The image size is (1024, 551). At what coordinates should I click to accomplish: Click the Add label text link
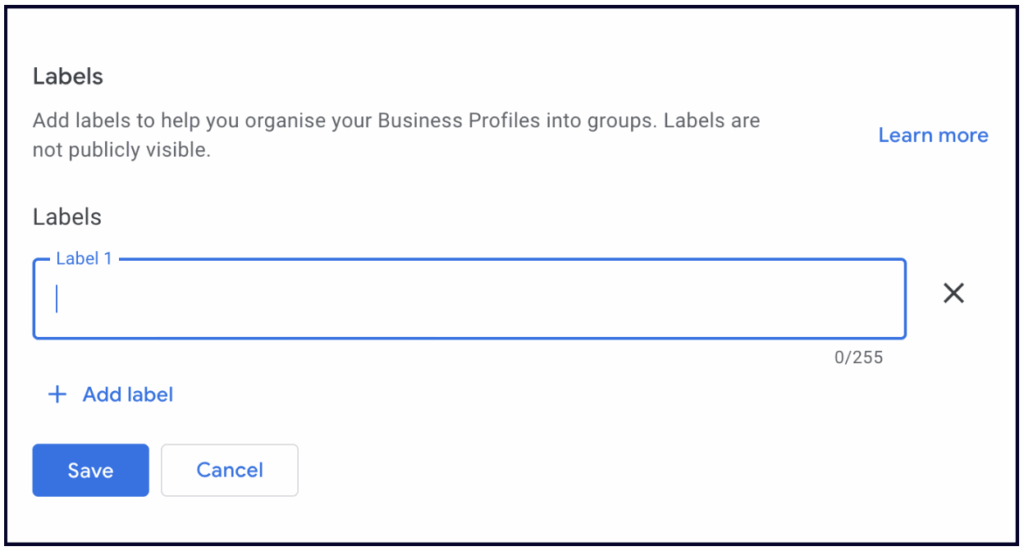click(127, 395)
